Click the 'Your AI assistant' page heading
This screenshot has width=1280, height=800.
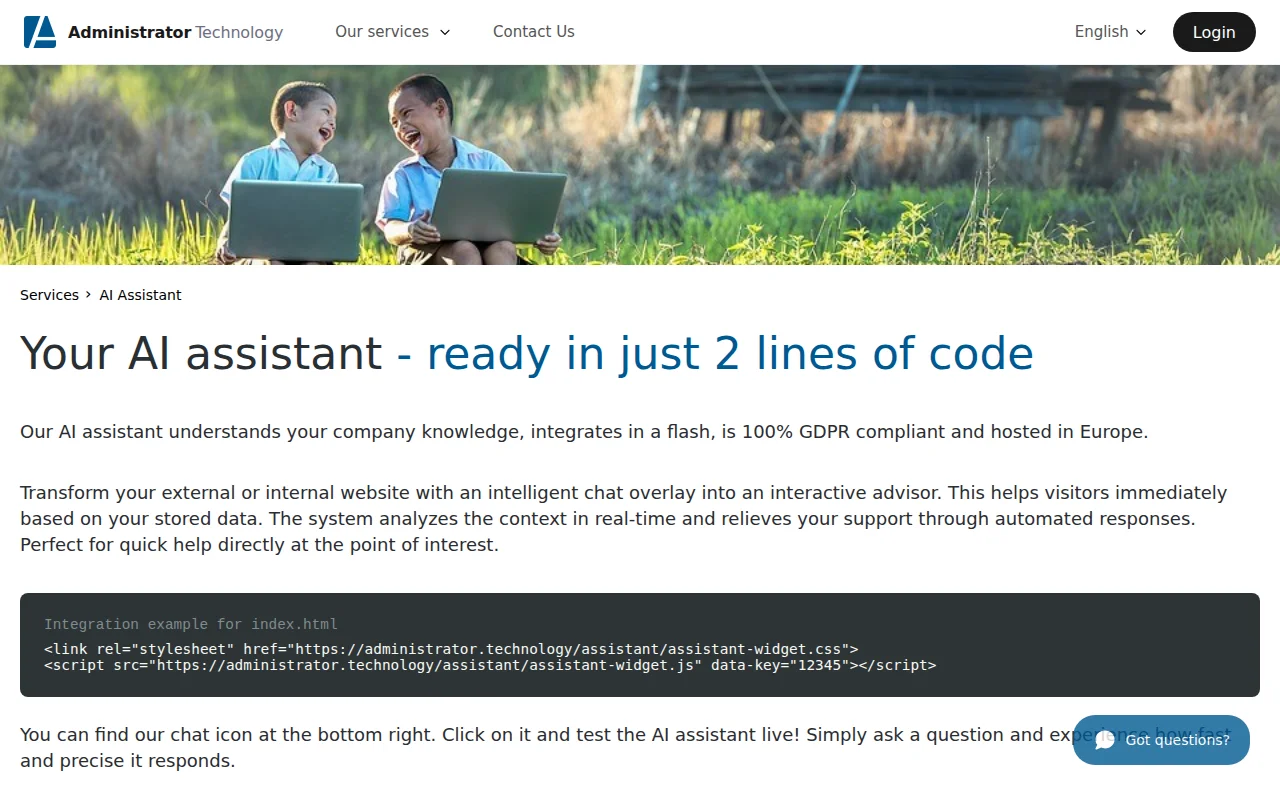pyautogui.click(x=527, y=353)
